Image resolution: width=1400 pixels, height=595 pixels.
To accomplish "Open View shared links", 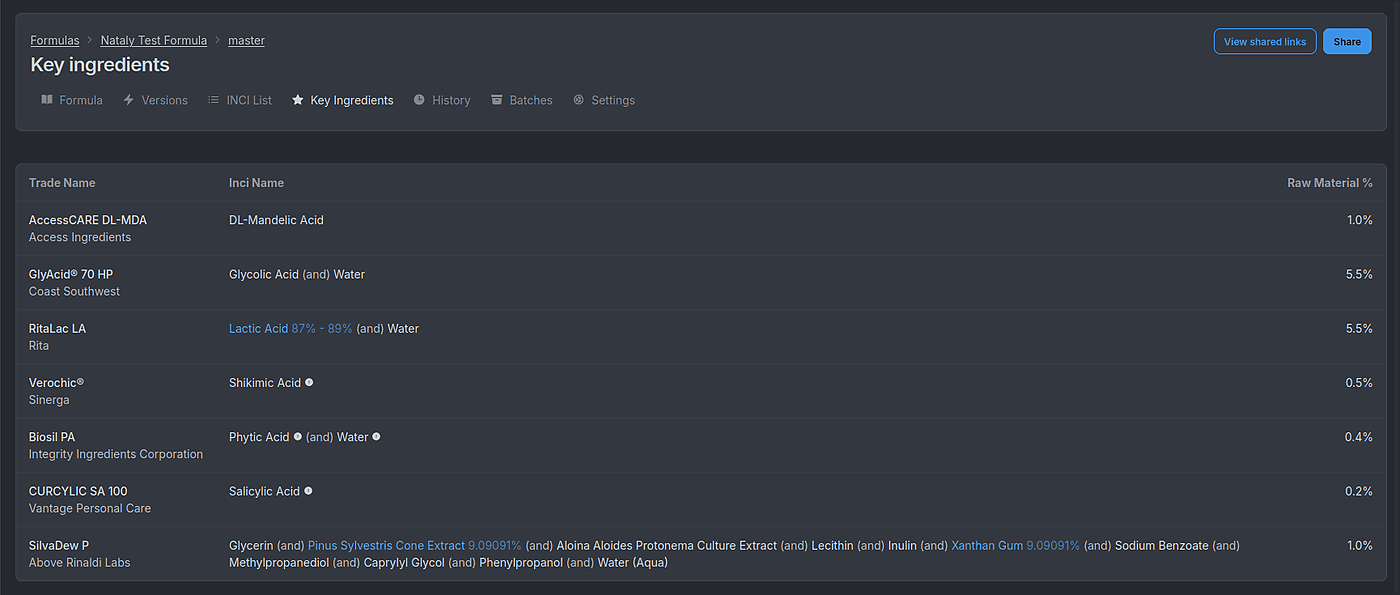I will [x=1264, y=41].
